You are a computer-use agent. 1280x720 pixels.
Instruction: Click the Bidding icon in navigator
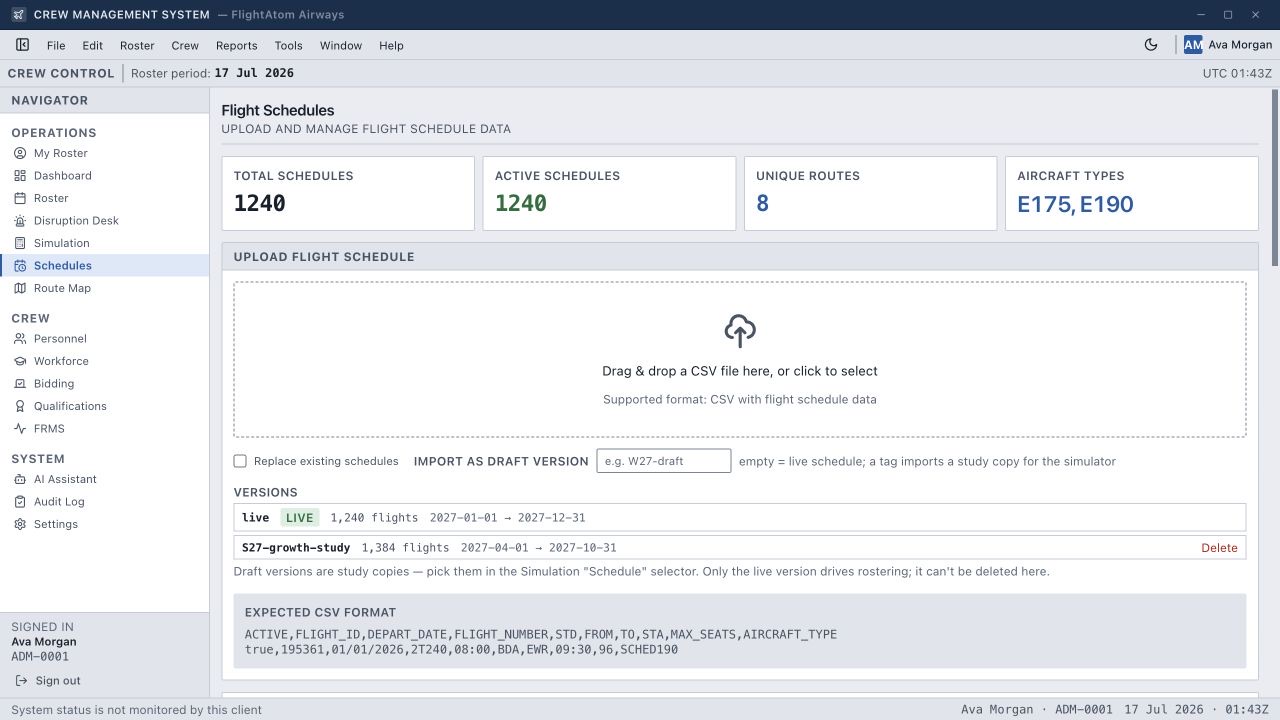20,384
